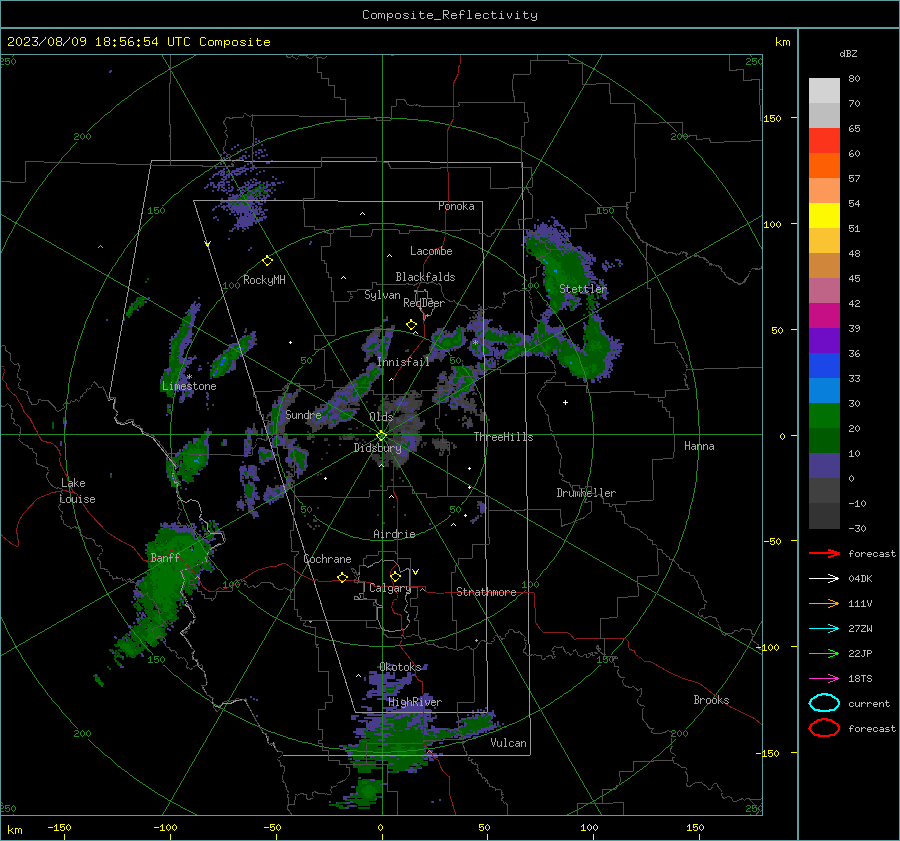
Task: Click the yellow diamond marker above Calgary
Action: pos(395,576)
